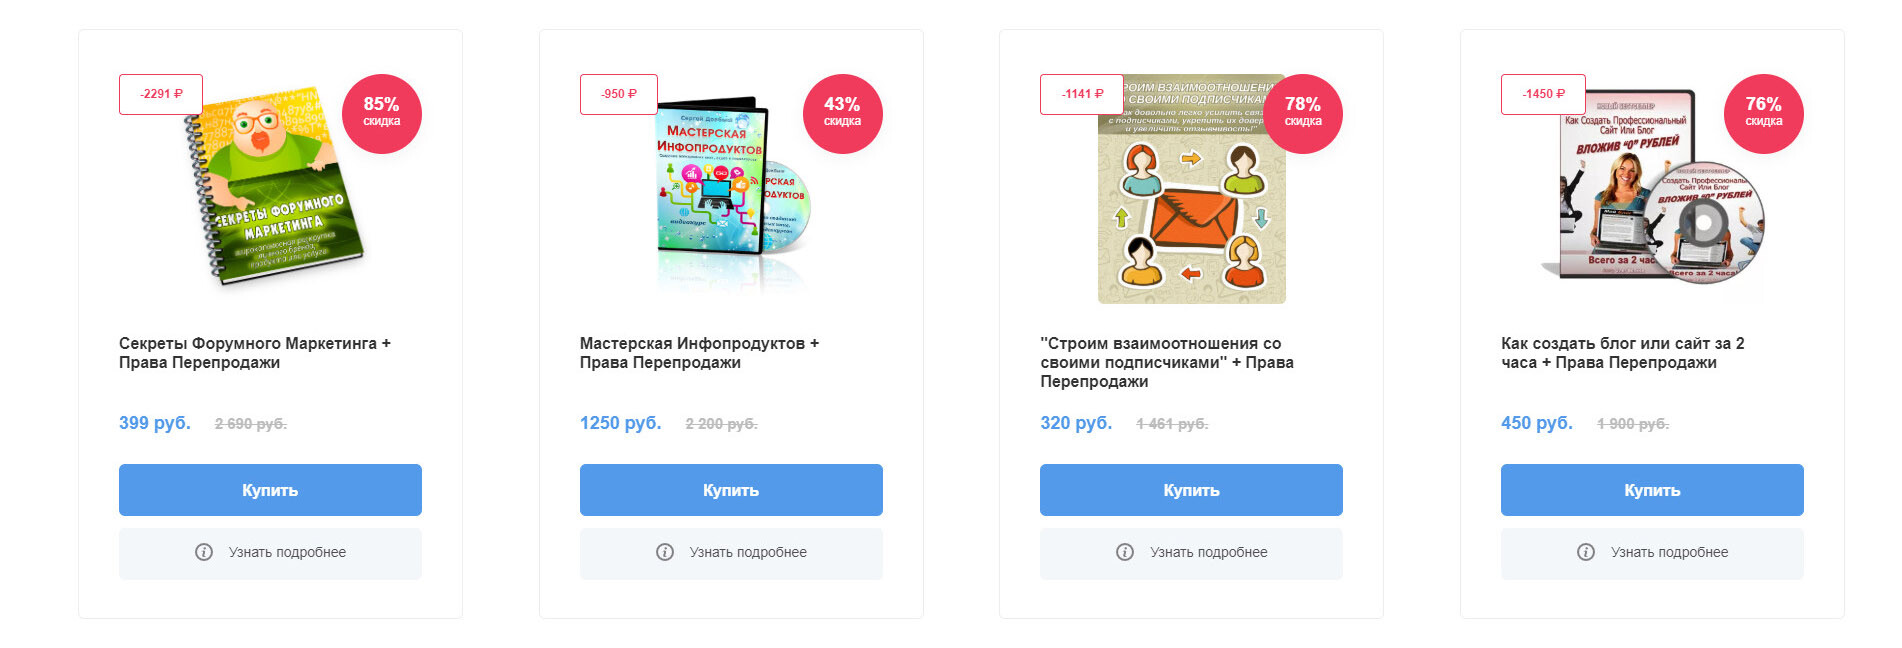The image size is (1902, 648).
Task: Click the -1450 ₽ savings label
Action: (x=1543, y=94)
